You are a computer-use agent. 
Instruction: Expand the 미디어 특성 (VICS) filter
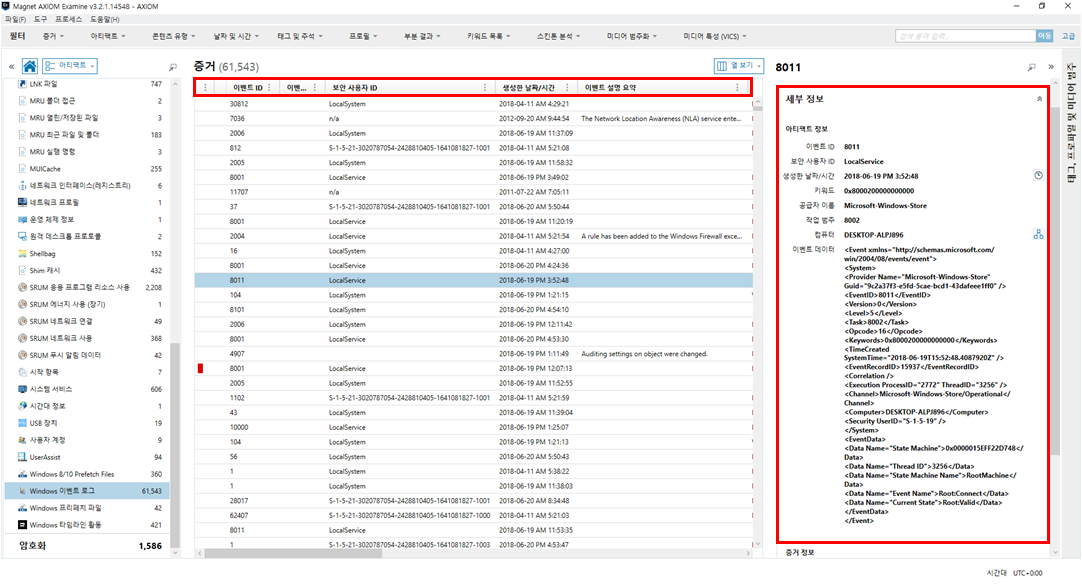click(715, 36)
